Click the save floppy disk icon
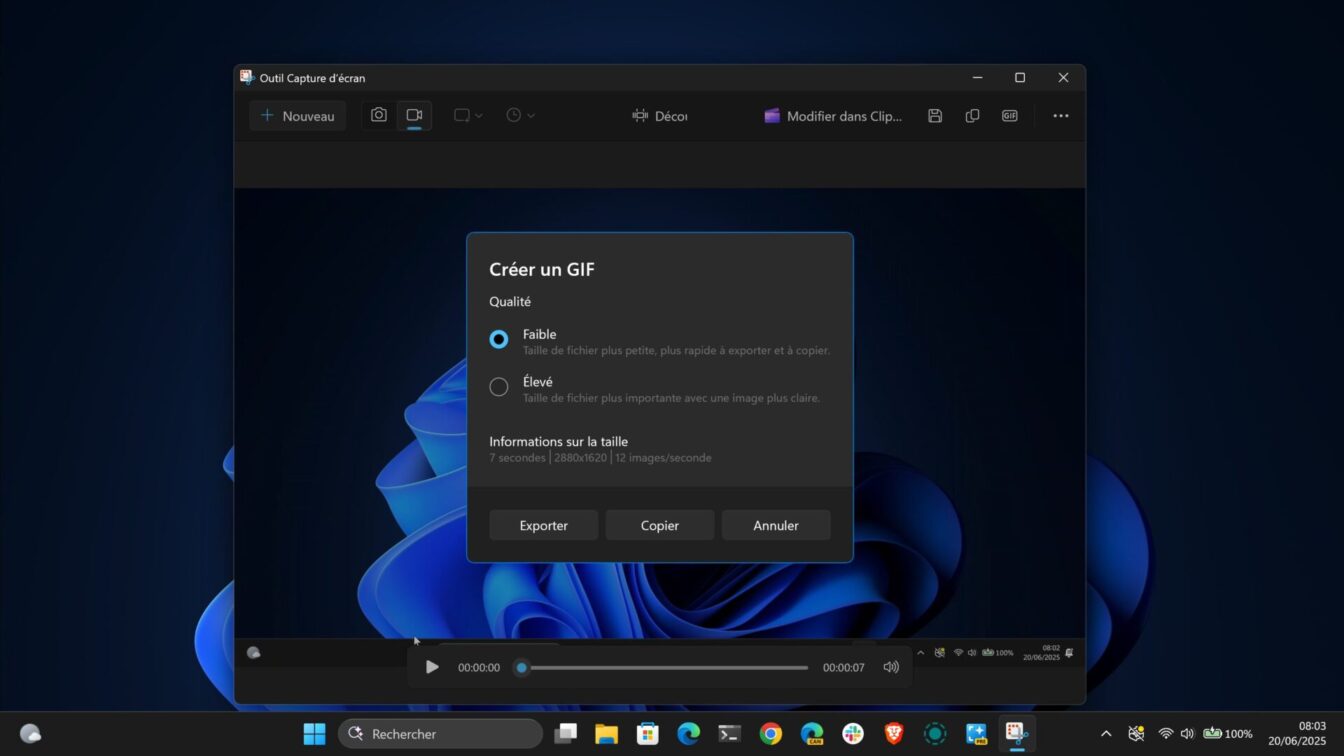 (935, 116)
